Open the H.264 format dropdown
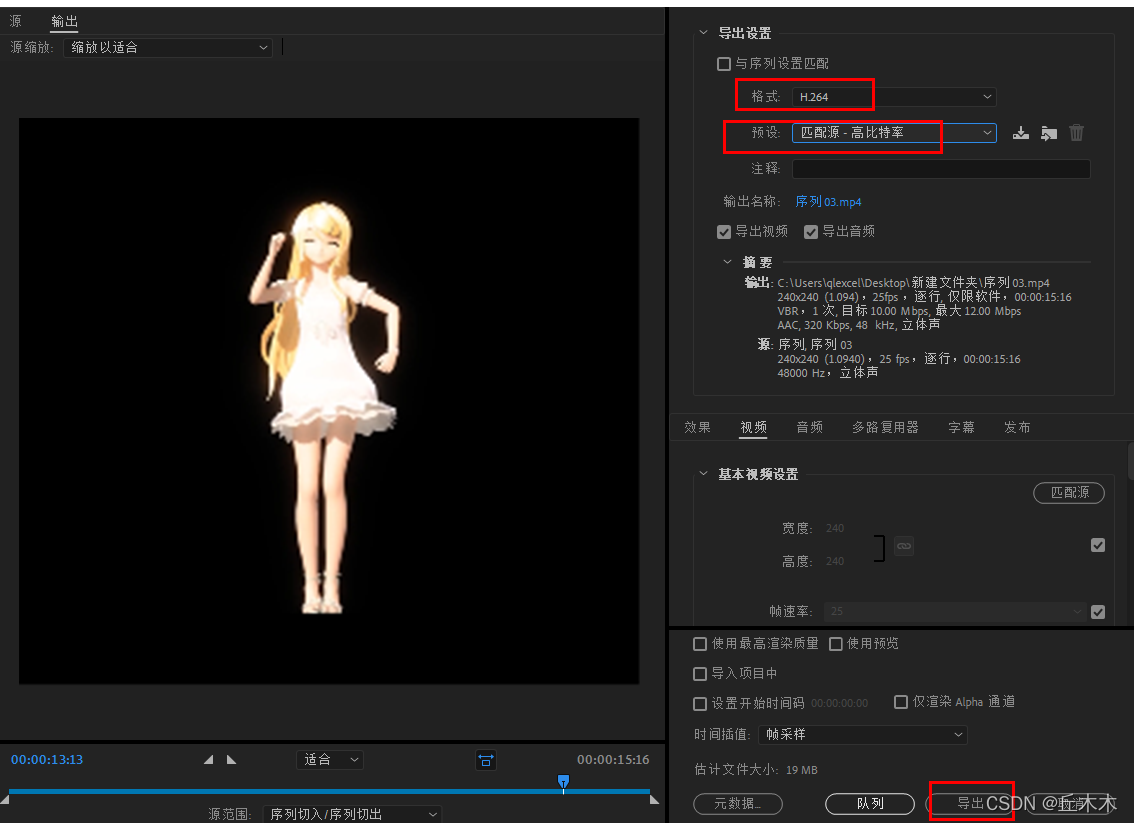Screen dimensions: 1134x823 point(894,97)
